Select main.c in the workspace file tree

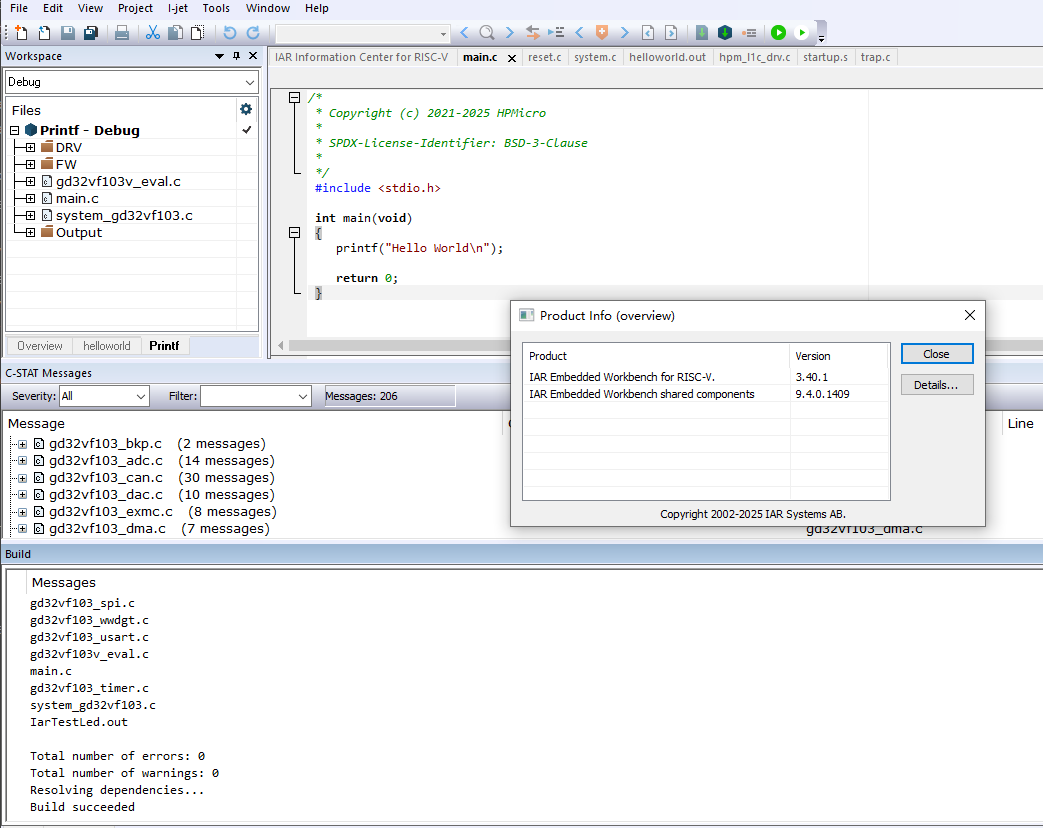77,199
